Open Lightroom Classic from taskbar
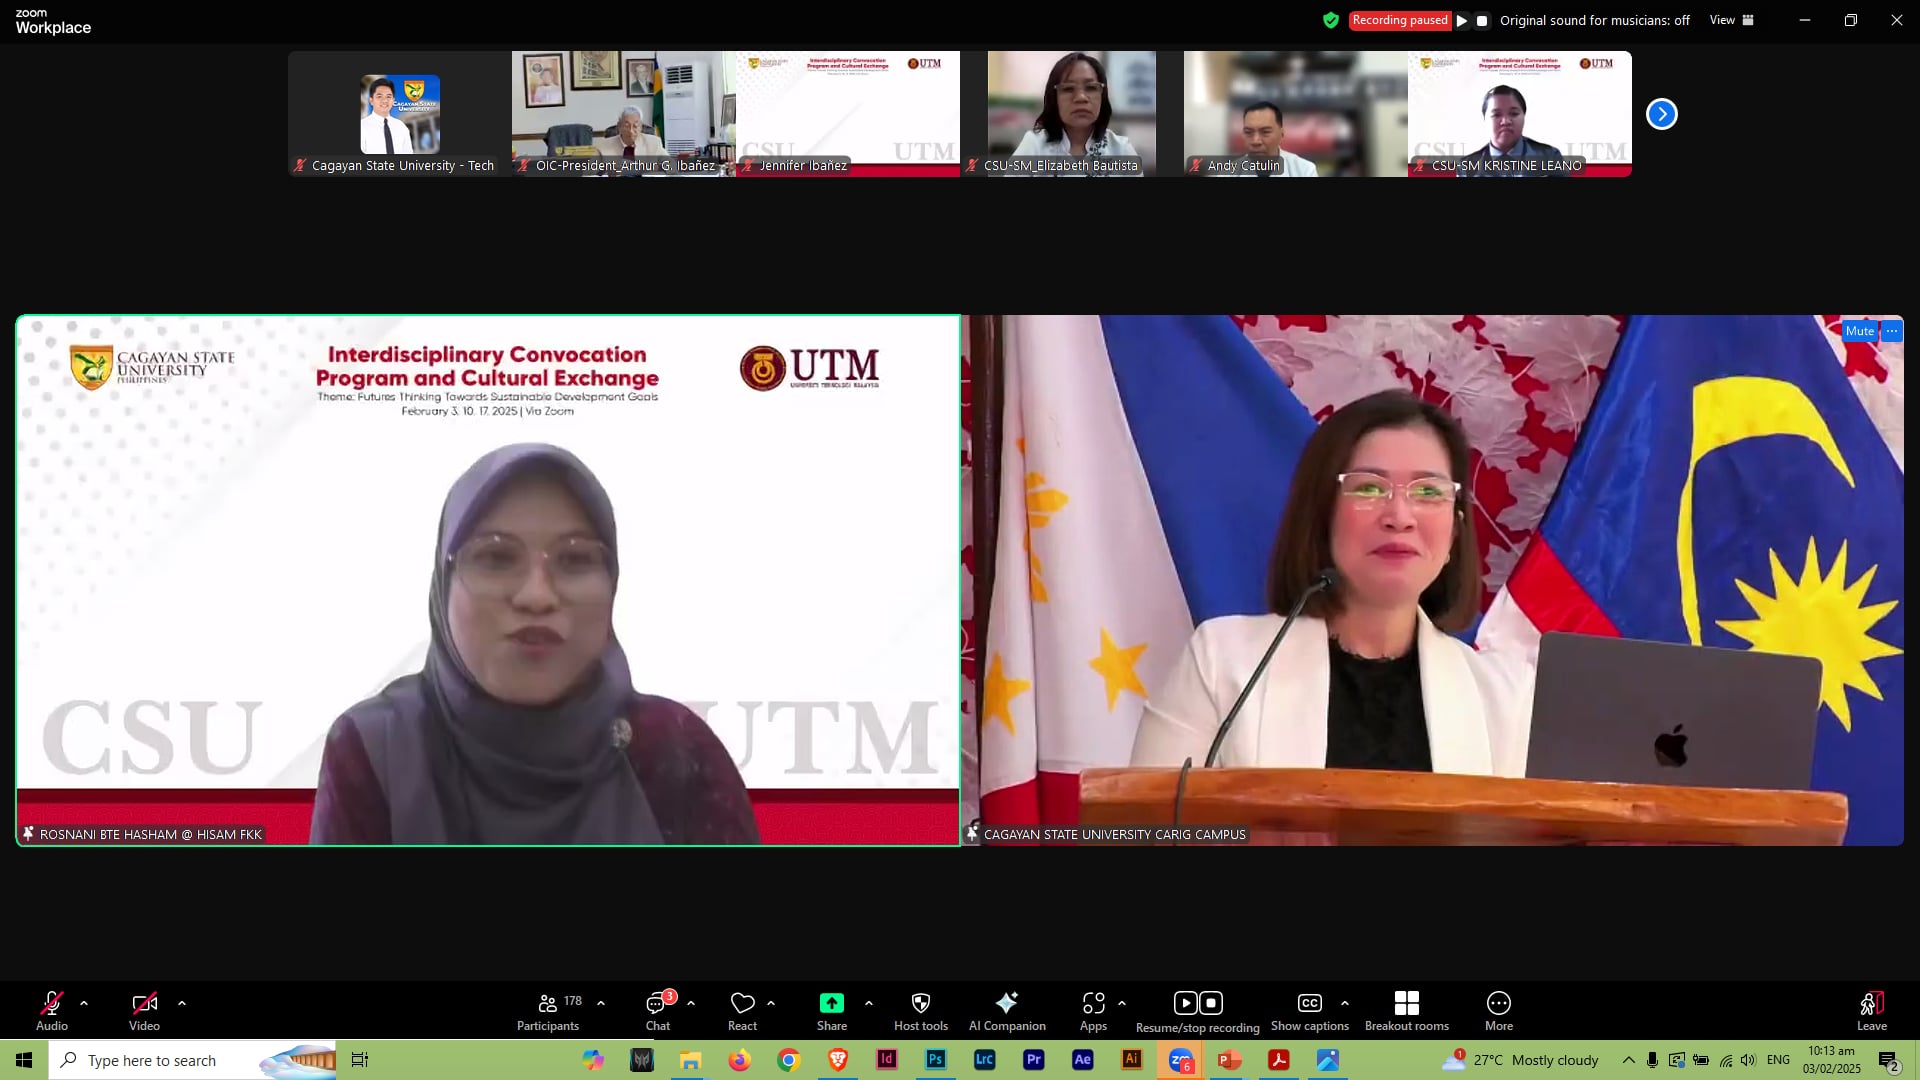 point(985,1060)
